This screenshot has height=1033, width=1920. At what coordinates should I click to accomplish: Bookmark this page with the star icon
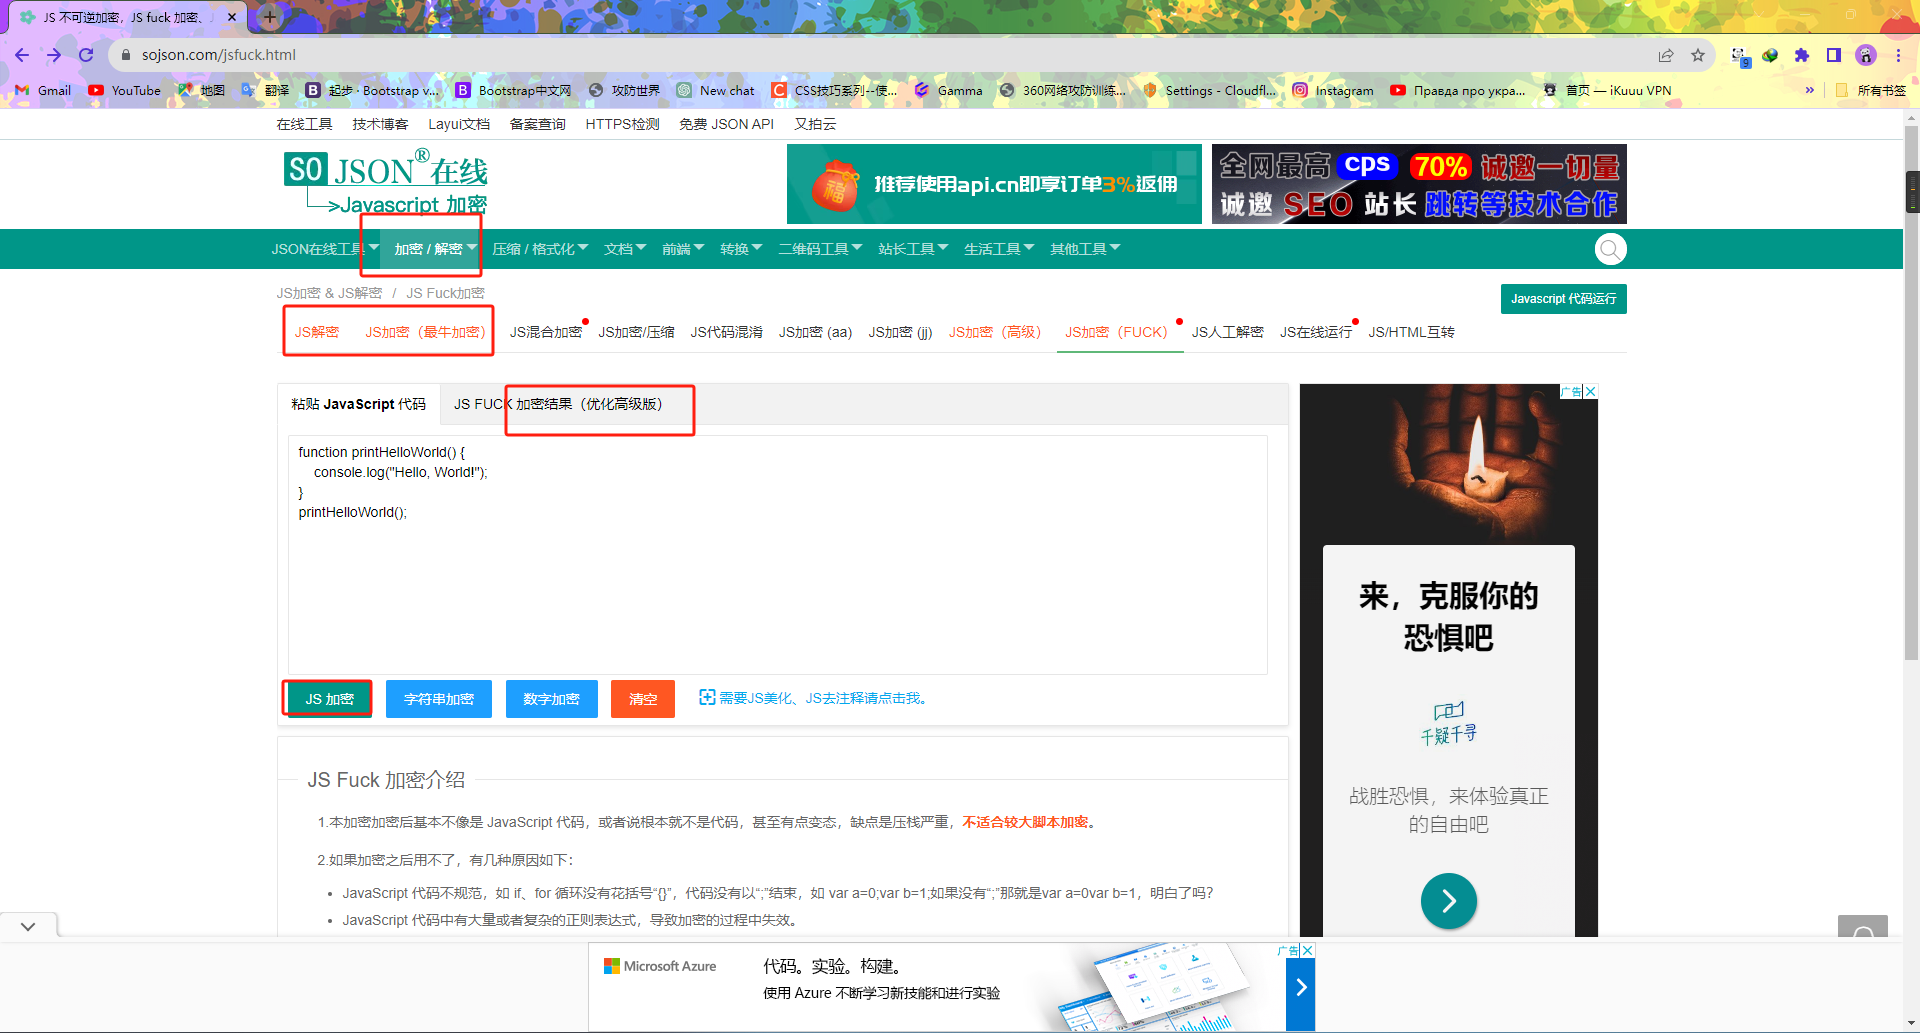coord(1697,55)
